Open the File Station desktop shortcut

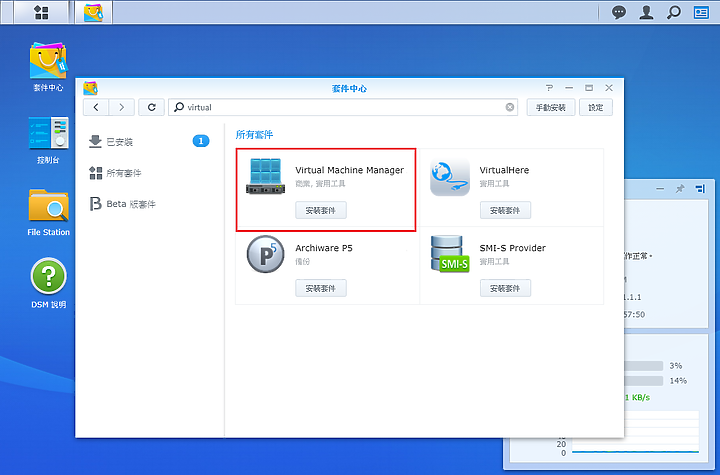point(48,212)
